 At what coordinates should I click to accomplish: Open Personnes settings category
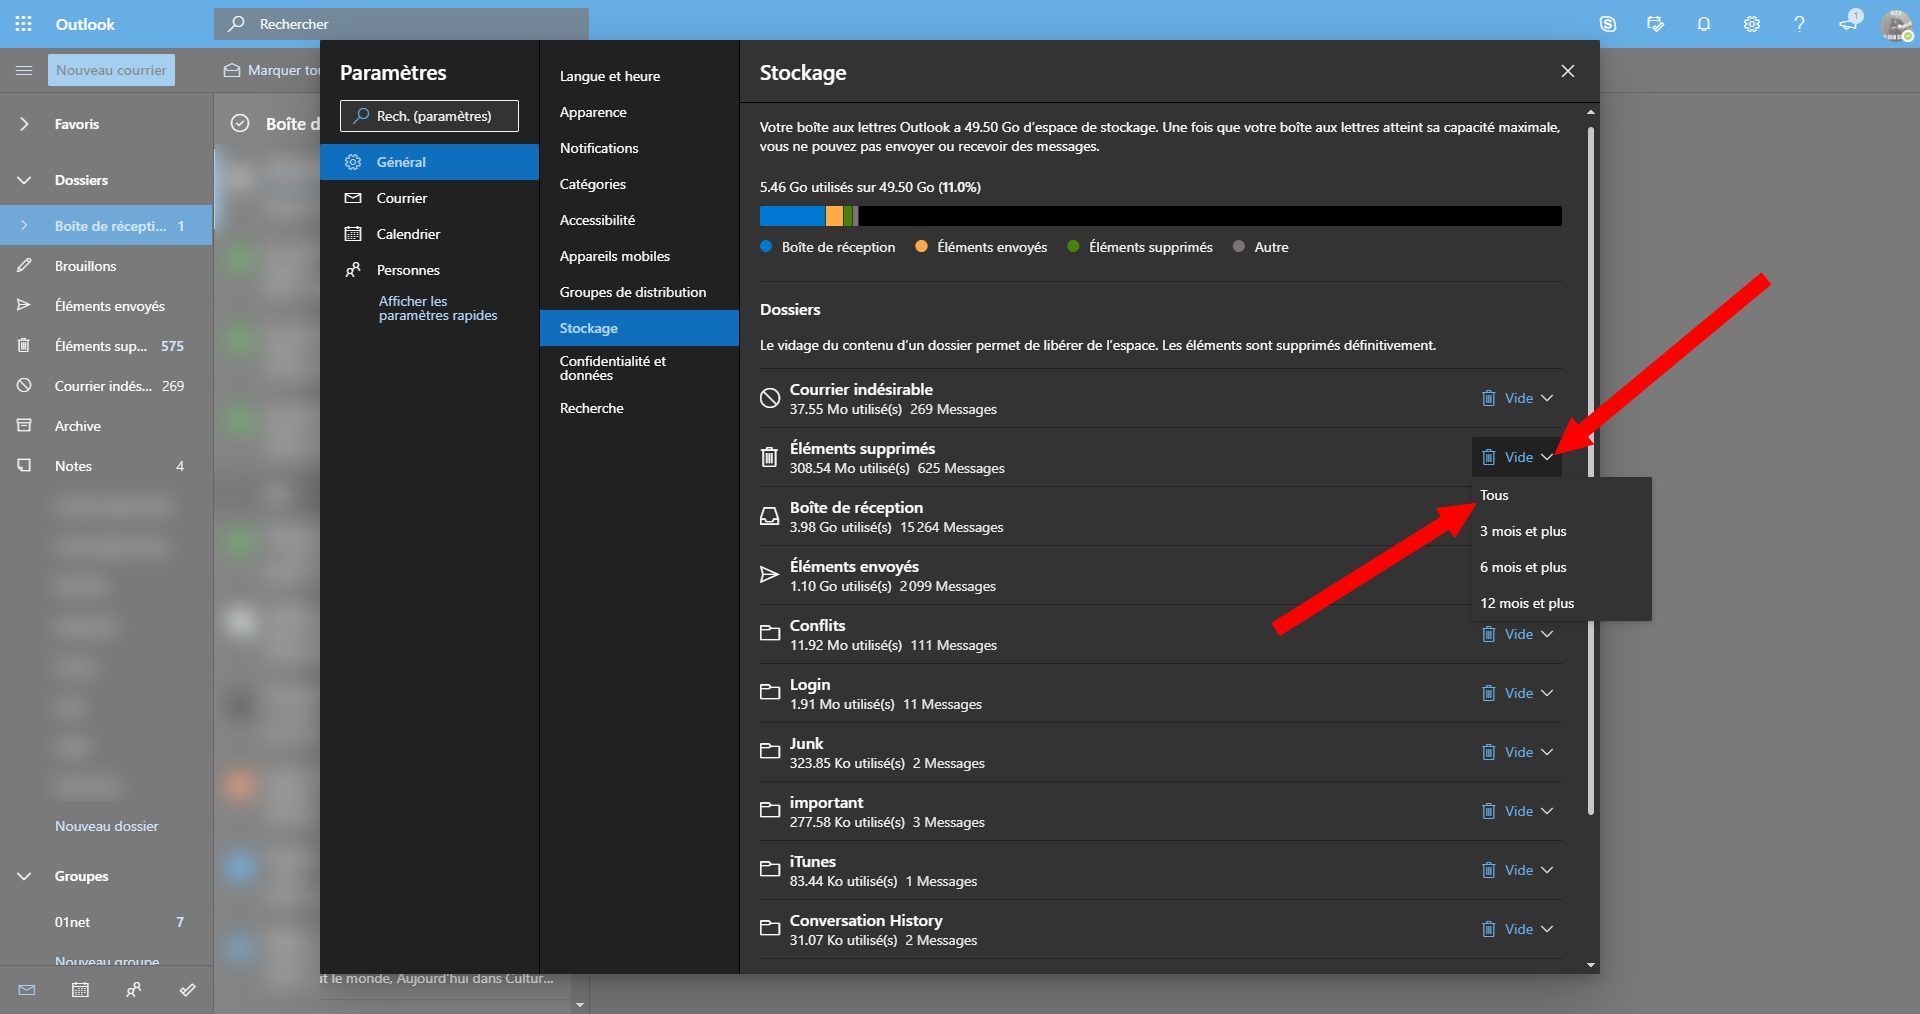(x=429, y=270)
